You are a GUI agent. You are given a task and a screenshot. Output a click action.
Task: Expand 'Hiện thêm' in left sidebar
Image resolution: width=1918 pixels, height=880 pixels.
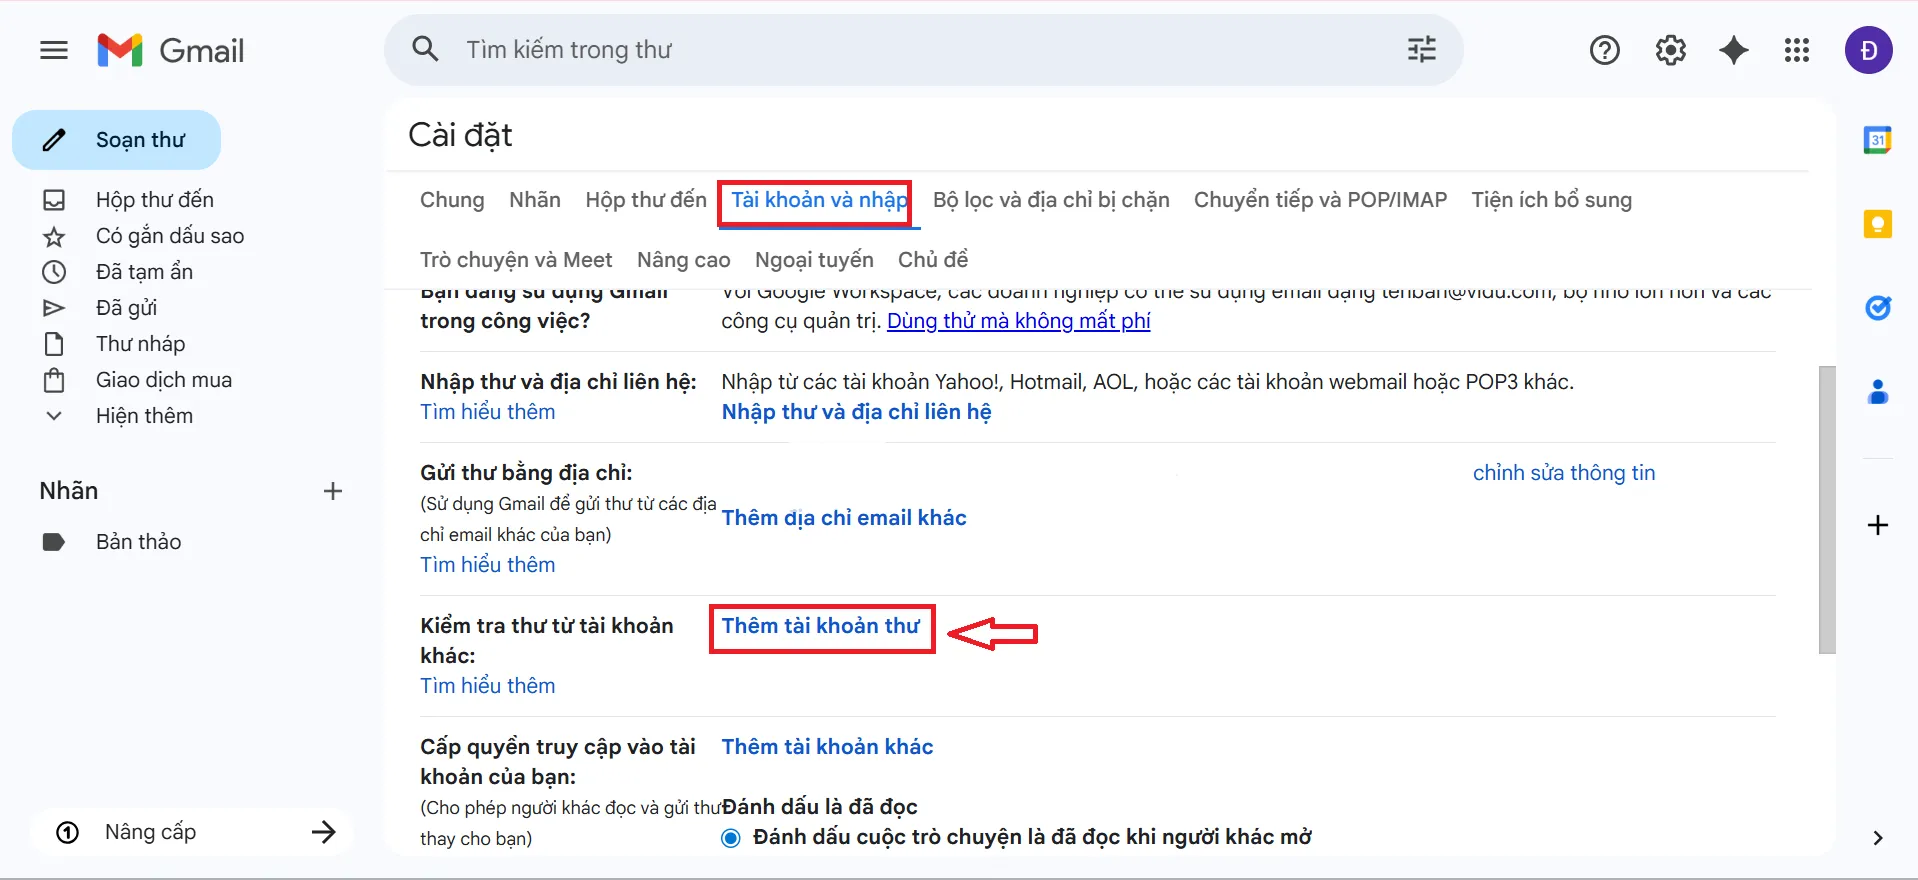(x=144, y=416)
